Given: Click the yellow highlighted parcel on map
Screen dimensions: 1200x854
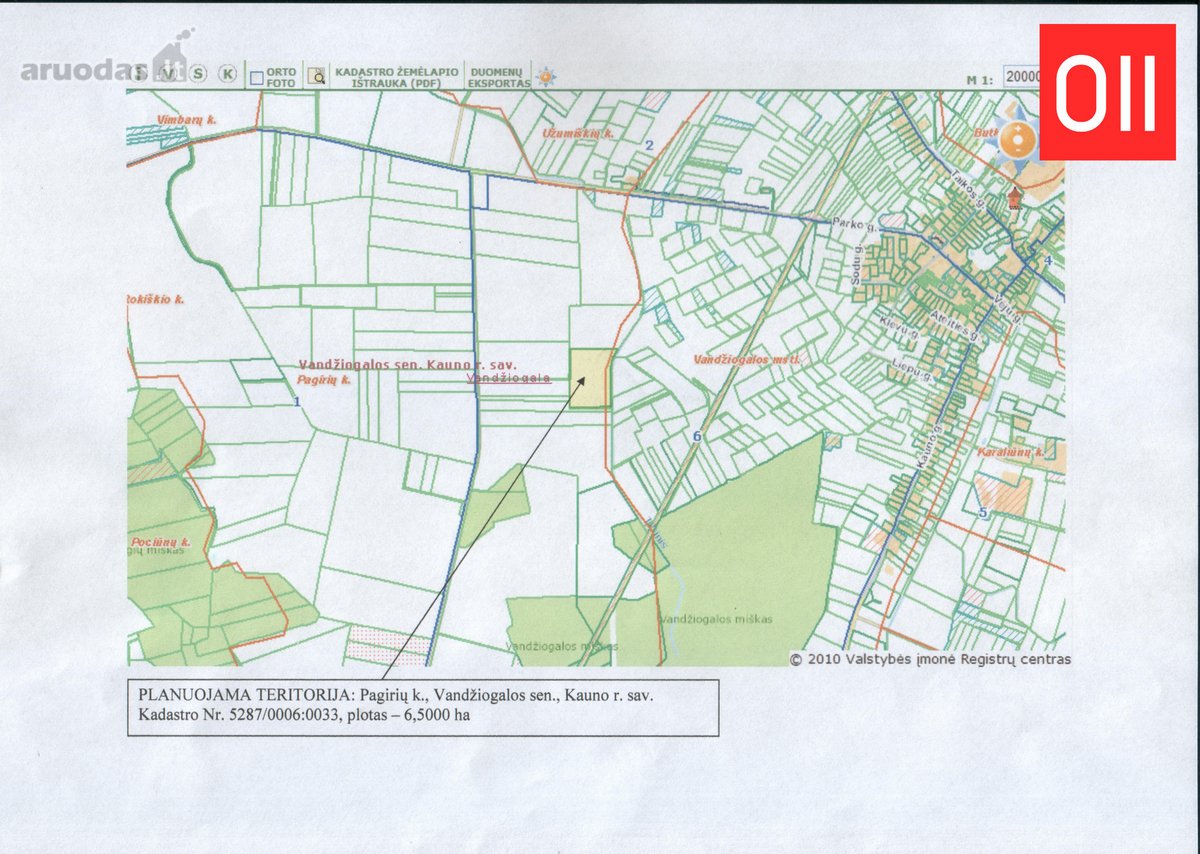Looking at the screenshot, I should [591, 378].
